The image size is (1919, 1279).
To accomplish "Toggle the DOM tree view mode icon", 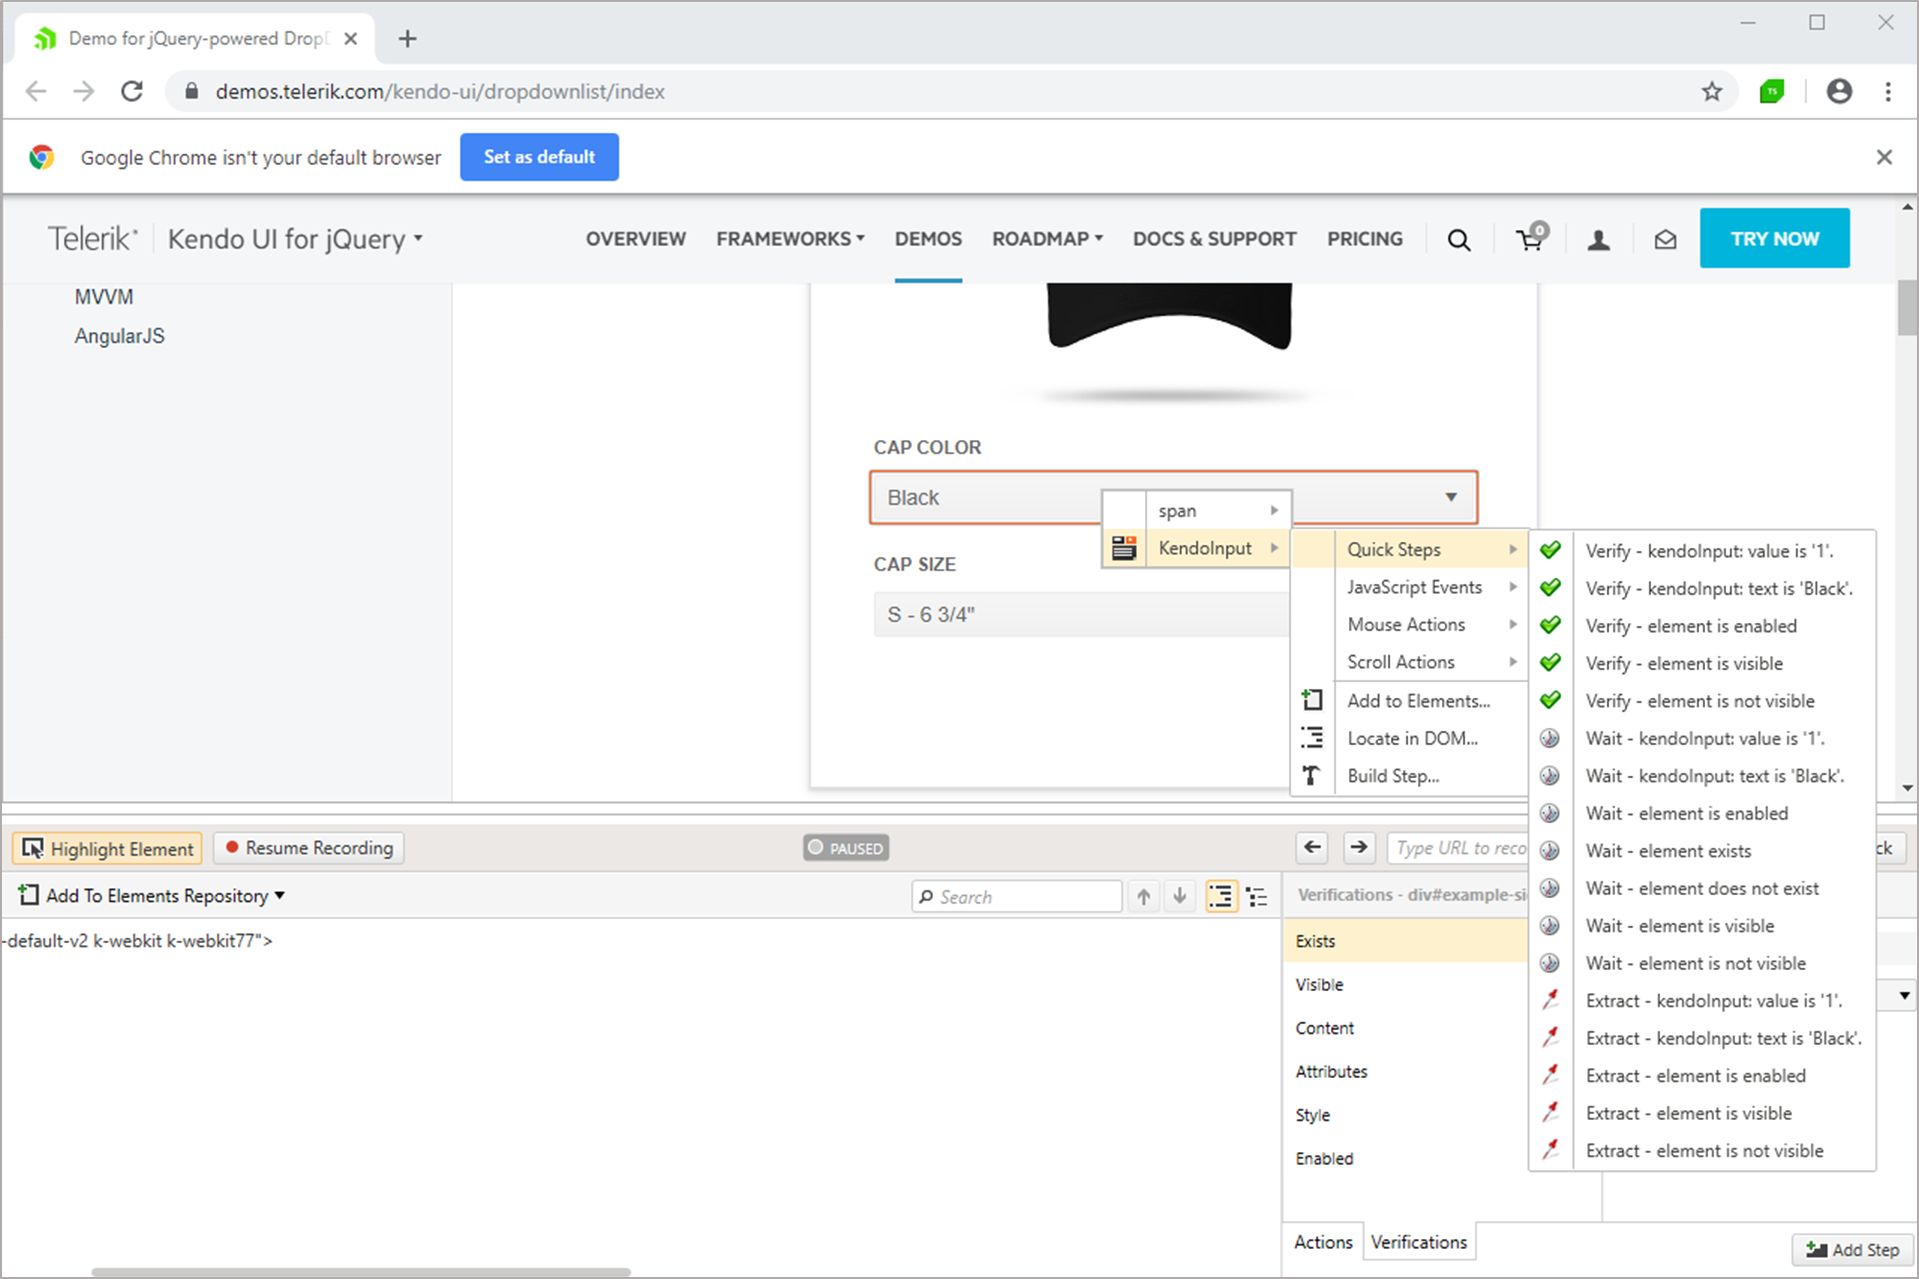I will coord(1221,897).
